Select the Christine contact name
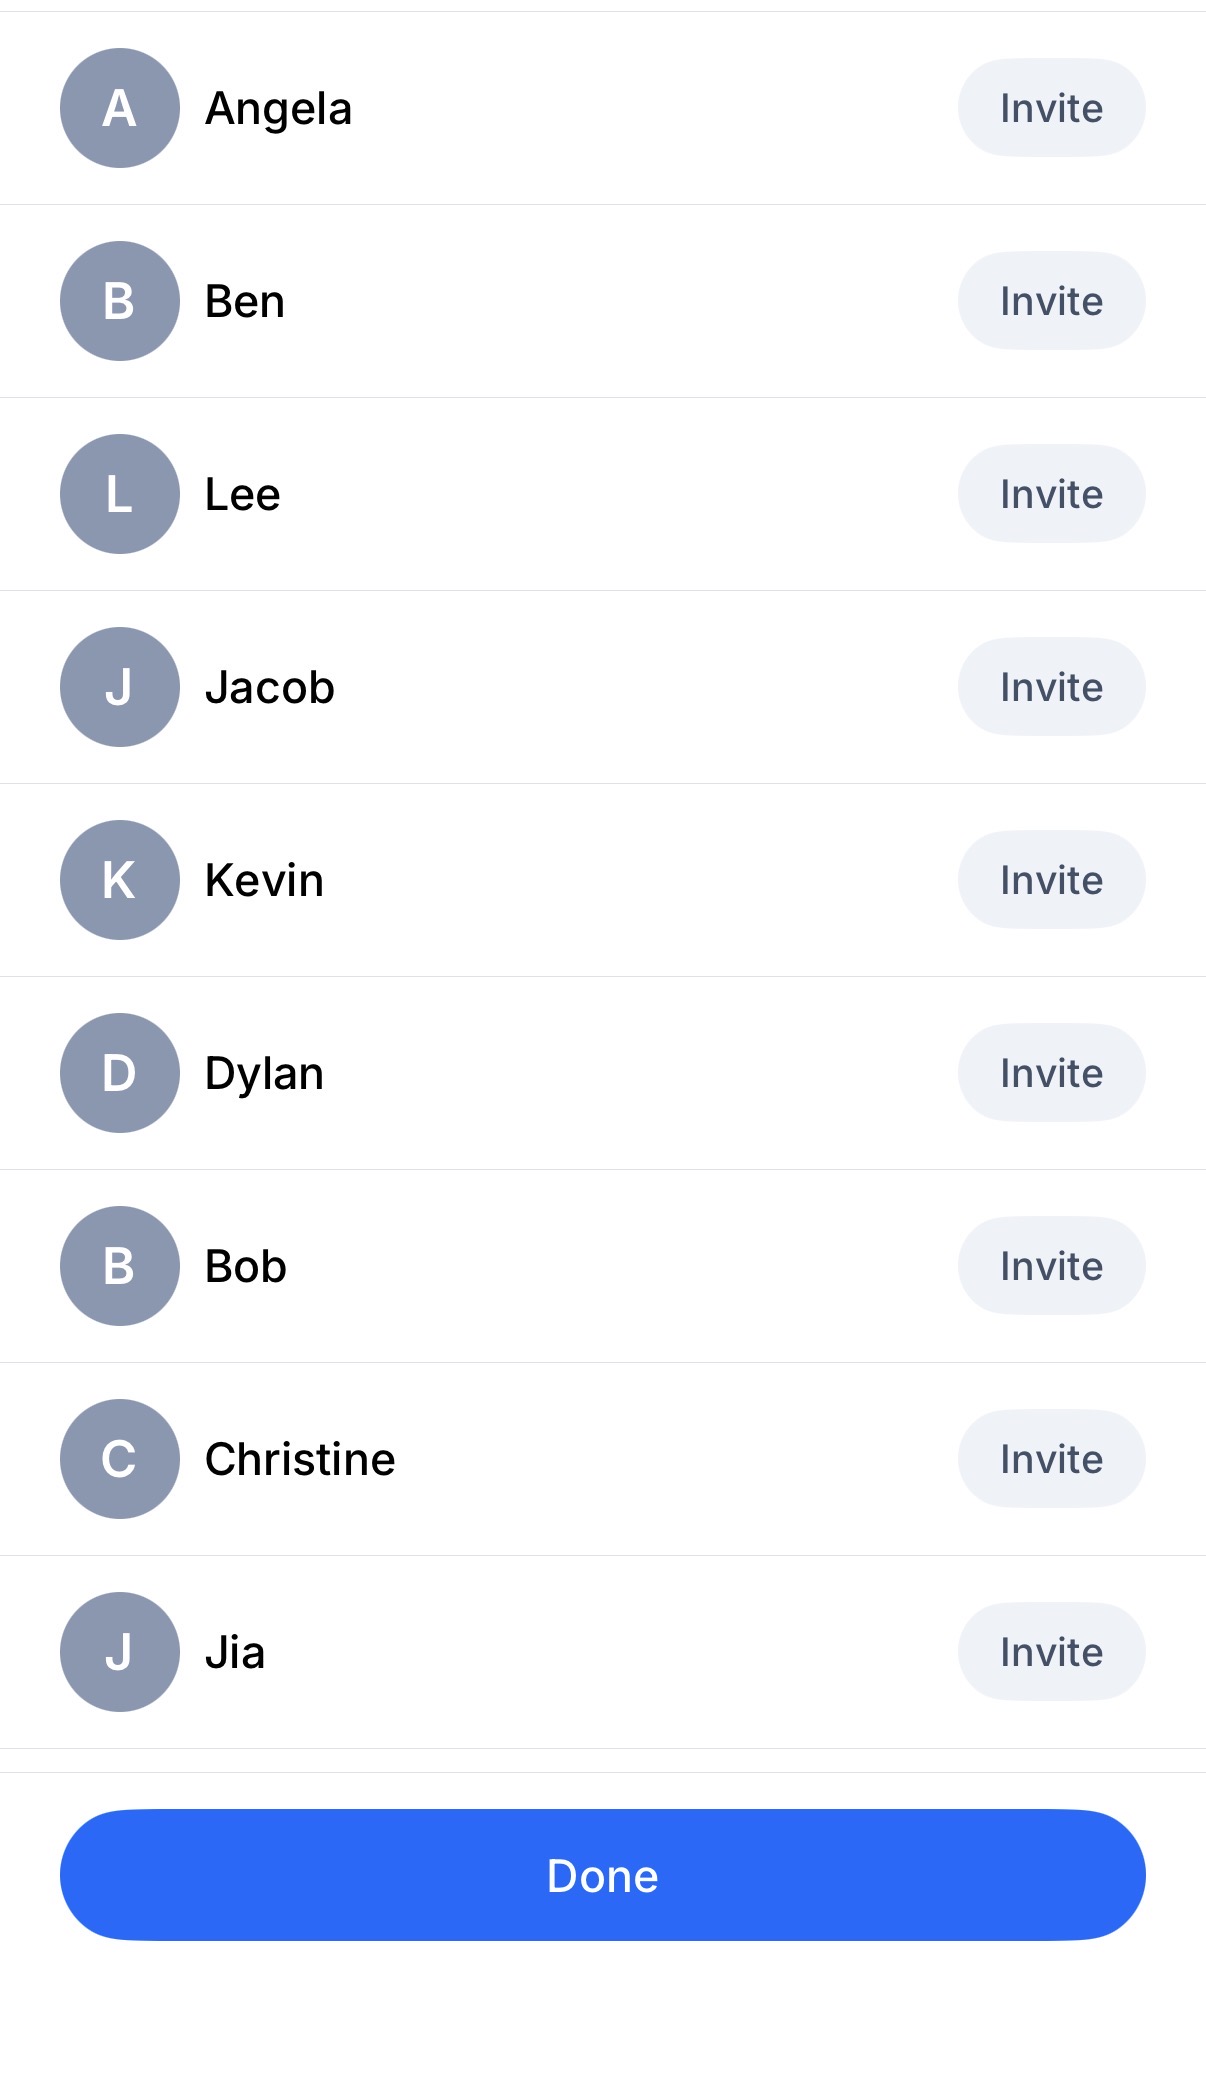This screenshot has width=1206, height=2079. point(300,1459)
